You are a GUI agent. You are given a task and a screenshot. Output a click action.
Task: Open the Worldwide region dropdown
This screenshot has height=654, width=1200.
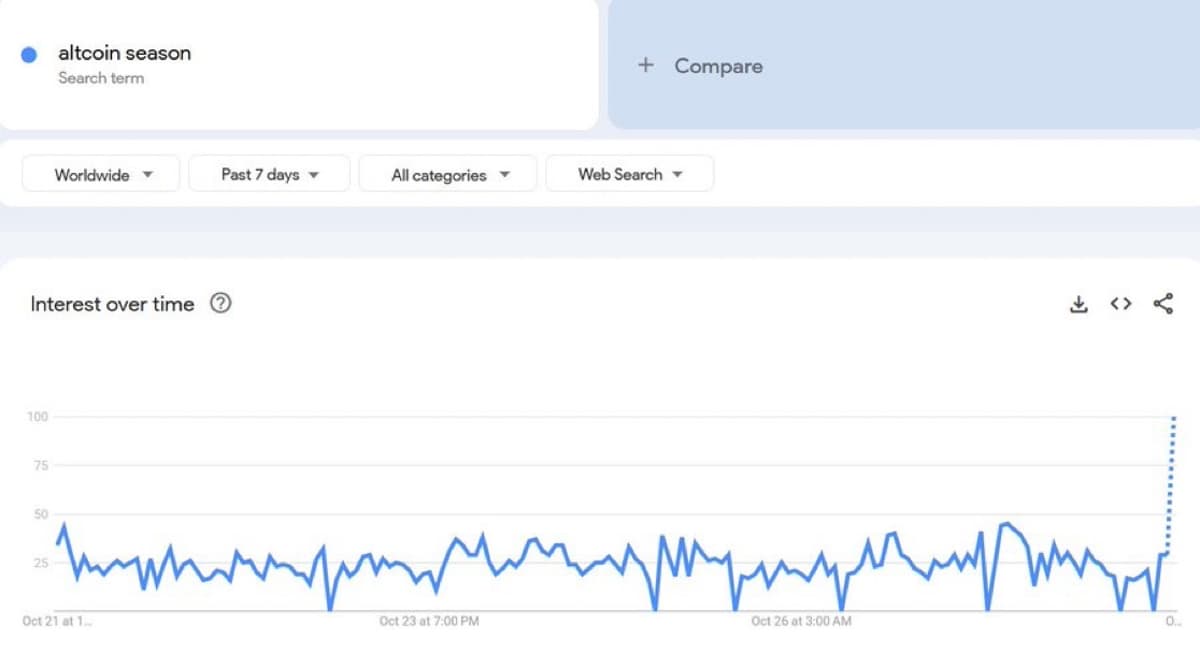tap(100, 174)
